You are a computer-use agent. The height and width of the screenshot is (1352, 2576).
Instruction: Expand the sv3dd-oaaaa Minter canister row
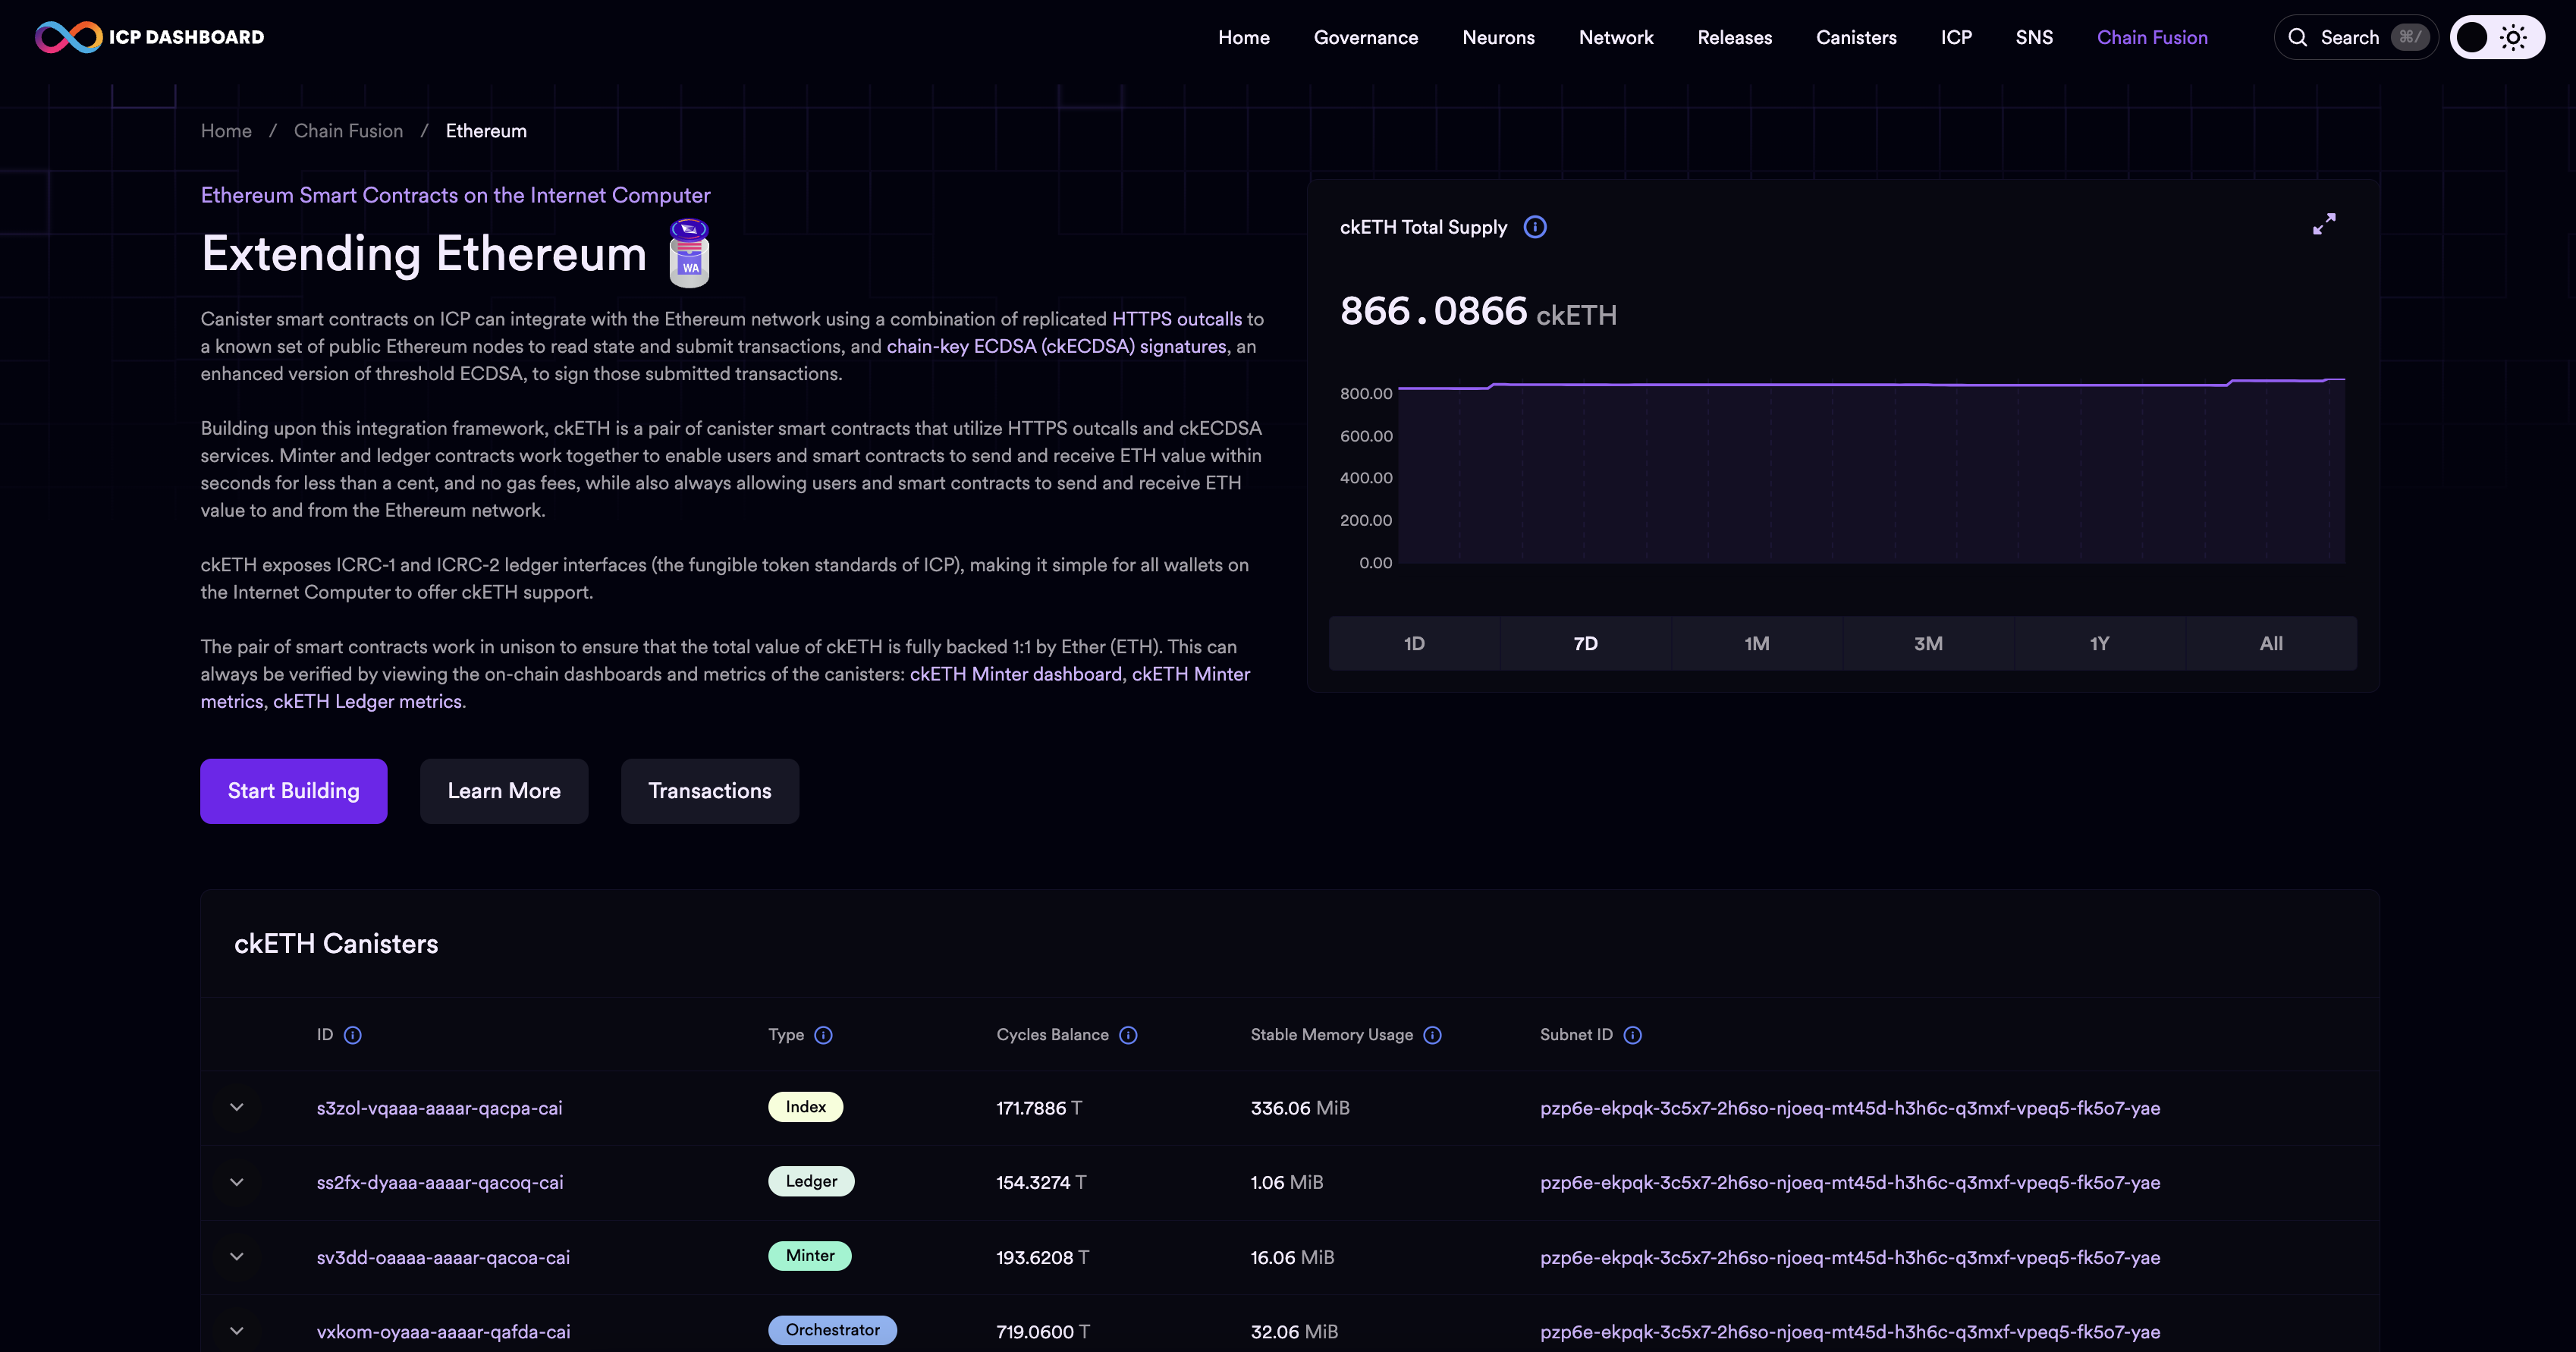(x=237, y=1257)
